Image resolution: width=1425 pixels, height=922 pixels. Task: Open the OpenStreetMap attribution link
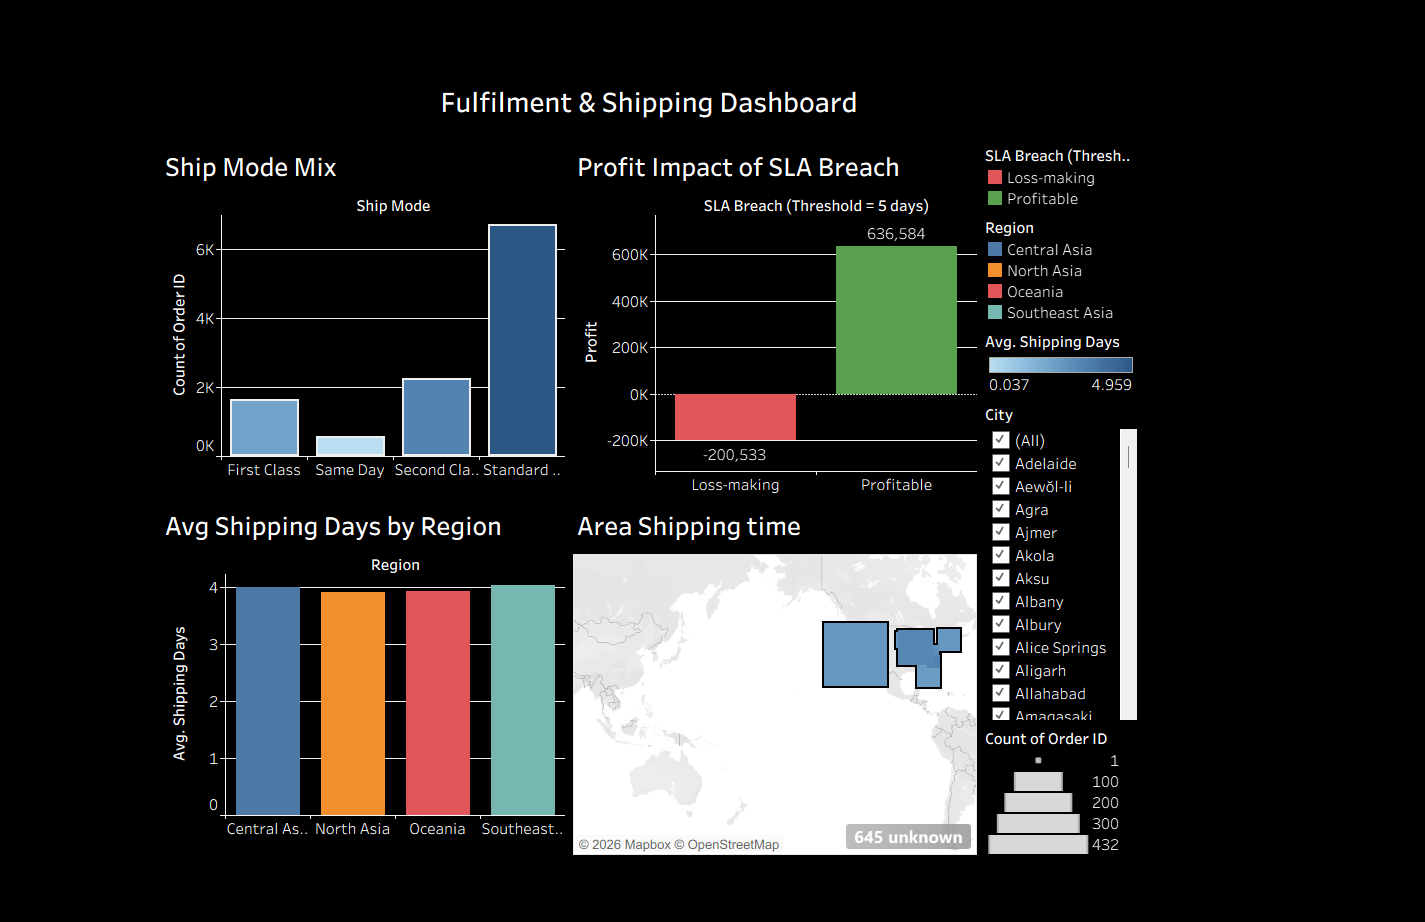[727, 844]
